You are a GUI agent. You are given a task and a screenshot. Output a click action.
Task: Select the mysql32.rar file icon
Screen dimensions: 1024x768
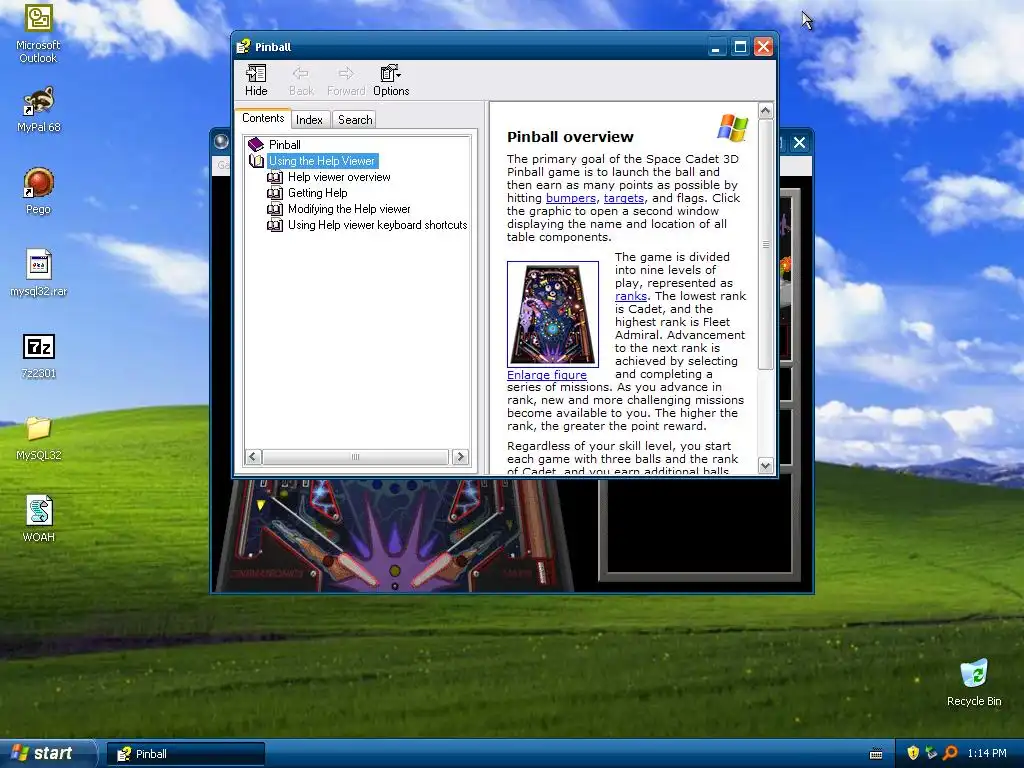coord(38,273)
